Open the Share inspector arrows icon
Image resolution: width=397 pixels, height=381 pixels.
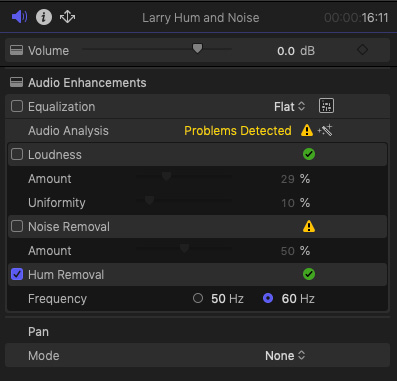pyautogui.click(x=67, y=17)
